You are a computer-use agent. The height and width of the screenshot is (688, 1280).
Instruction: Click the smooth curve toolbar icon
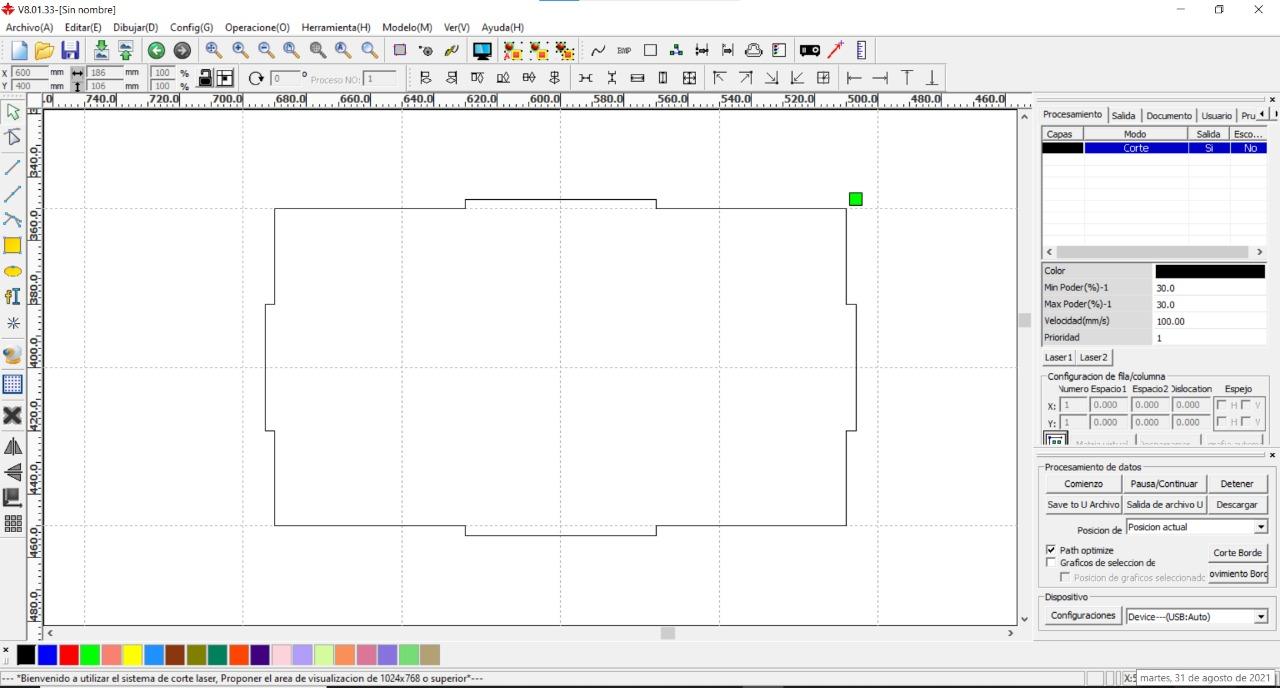(x=598, y=51)
